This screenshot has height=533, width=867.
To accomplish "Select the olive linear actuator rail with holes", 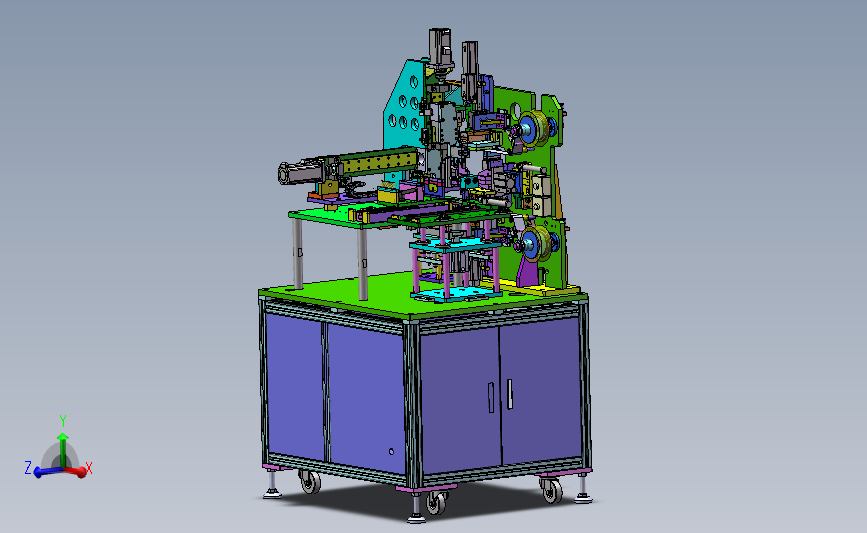I will (x=379, y=161).
